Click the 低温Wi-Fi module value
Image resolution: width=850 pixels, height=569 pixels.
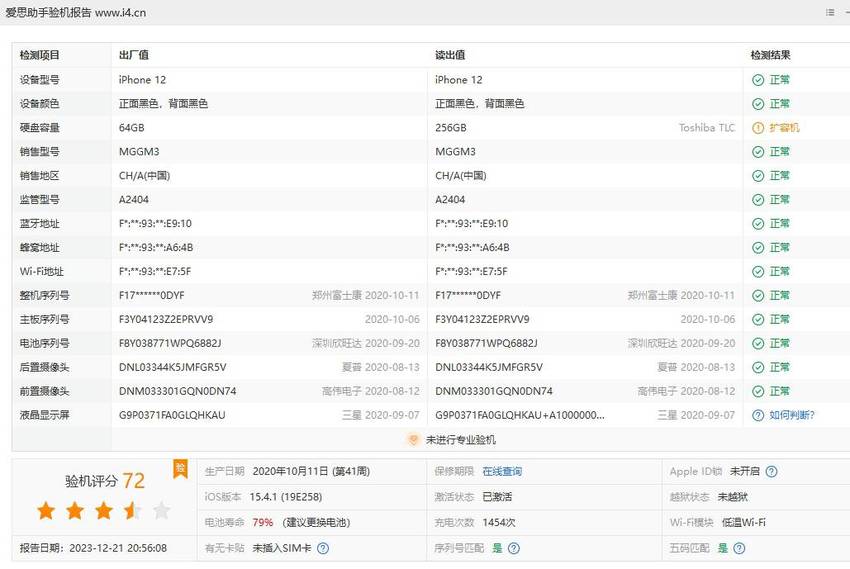click(744, 522)
